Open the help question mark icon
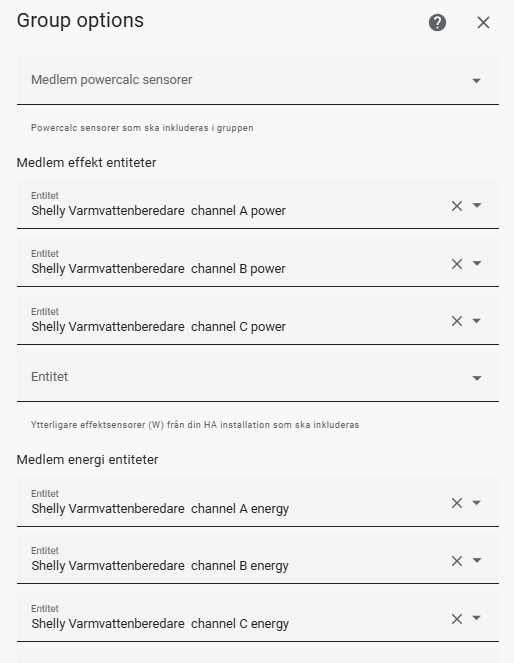 click(437, 22)
